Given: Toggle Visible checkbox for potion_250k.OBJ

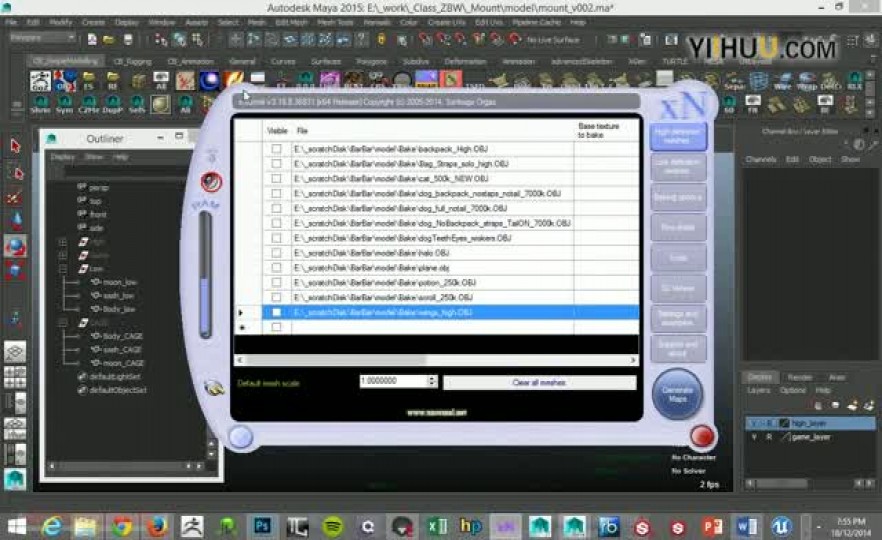Looking at the screenshot, I should tap(276, 282).
